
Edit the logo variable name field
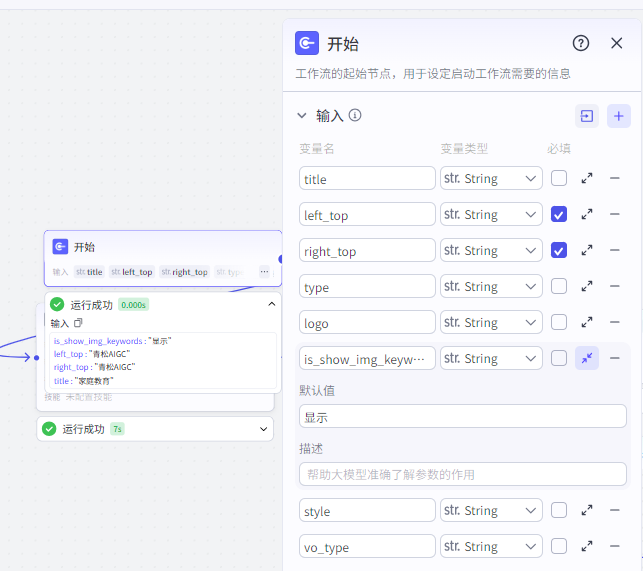click(x=367, y=322)
